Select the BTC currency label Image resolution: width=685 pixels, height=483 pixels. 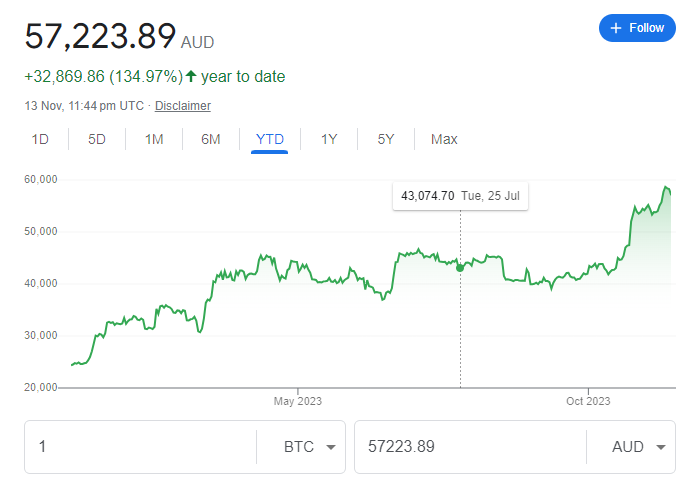click(x=299, y=447)
